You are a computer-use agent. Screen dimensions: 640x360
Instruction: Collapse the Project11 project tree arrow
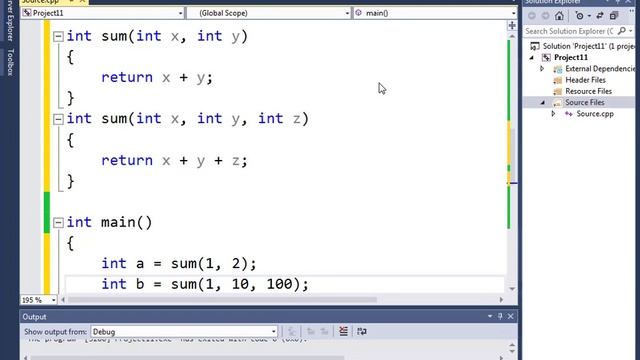click(532, 58)
